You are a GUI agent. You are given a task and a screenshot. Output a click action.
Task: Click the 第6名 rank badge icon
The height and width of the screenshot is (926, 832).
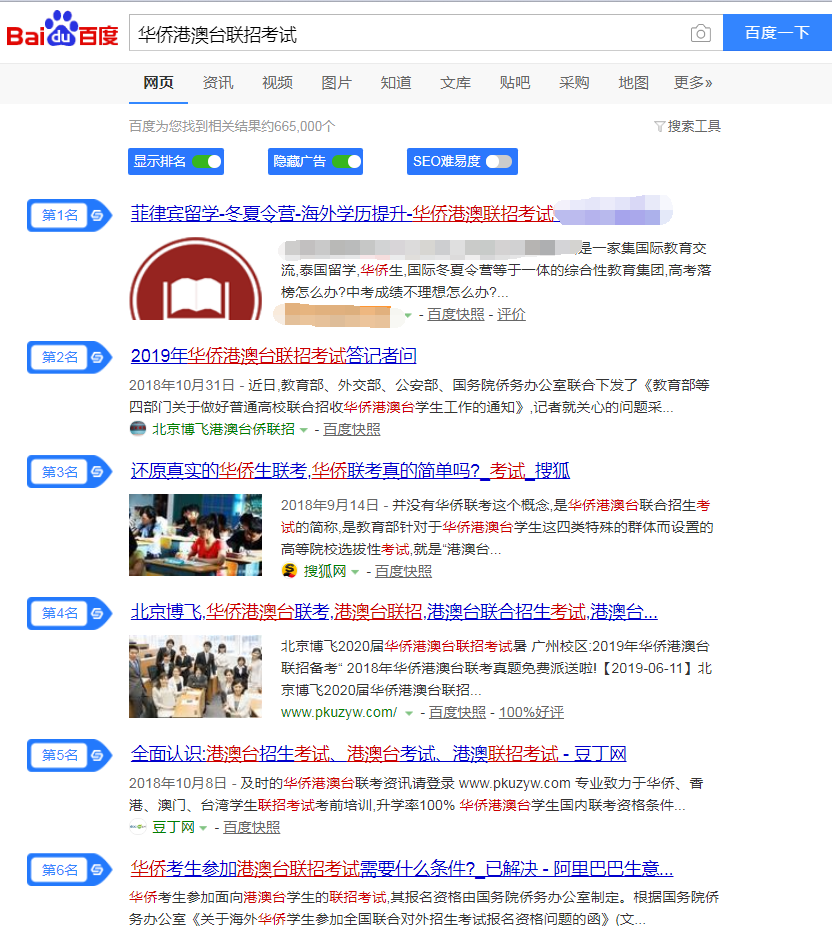click(x=69, y=869)
